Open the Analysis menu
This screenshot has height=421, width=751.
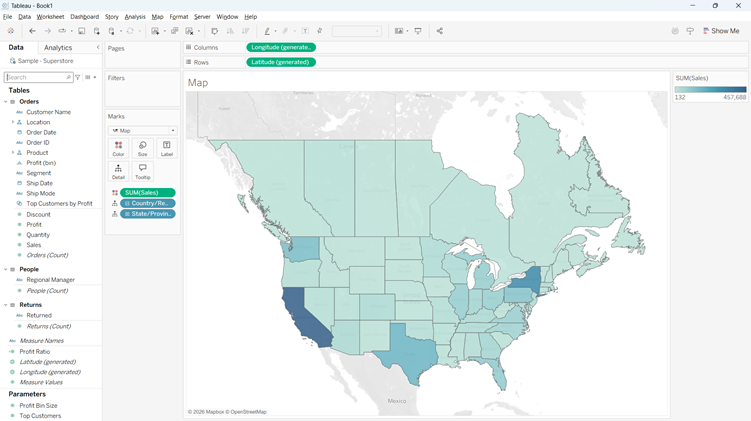tap(135, 17)
